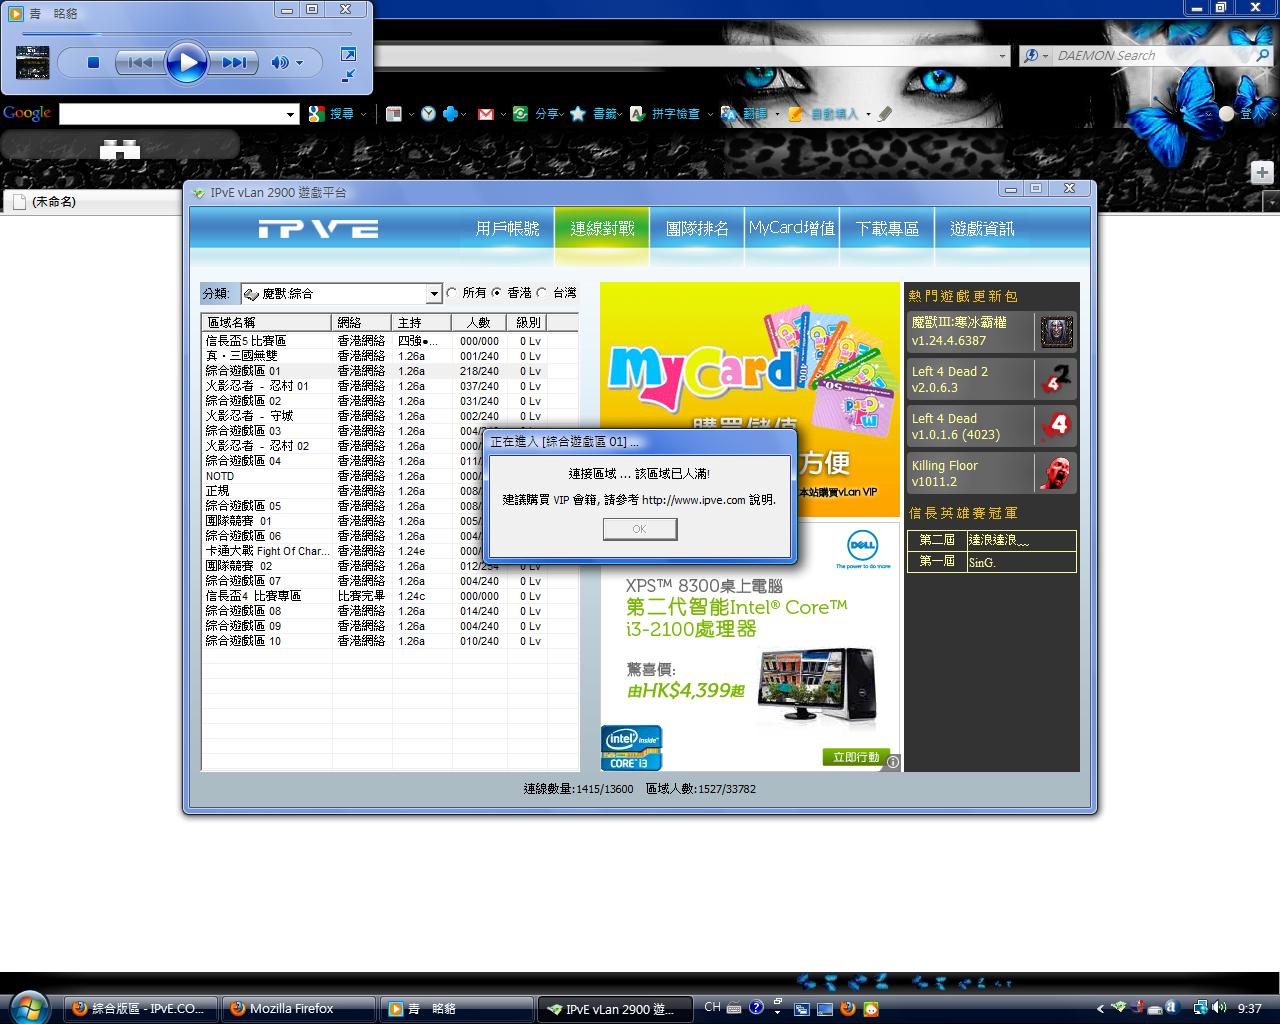Stop playback in the media player

coord(93,62)
